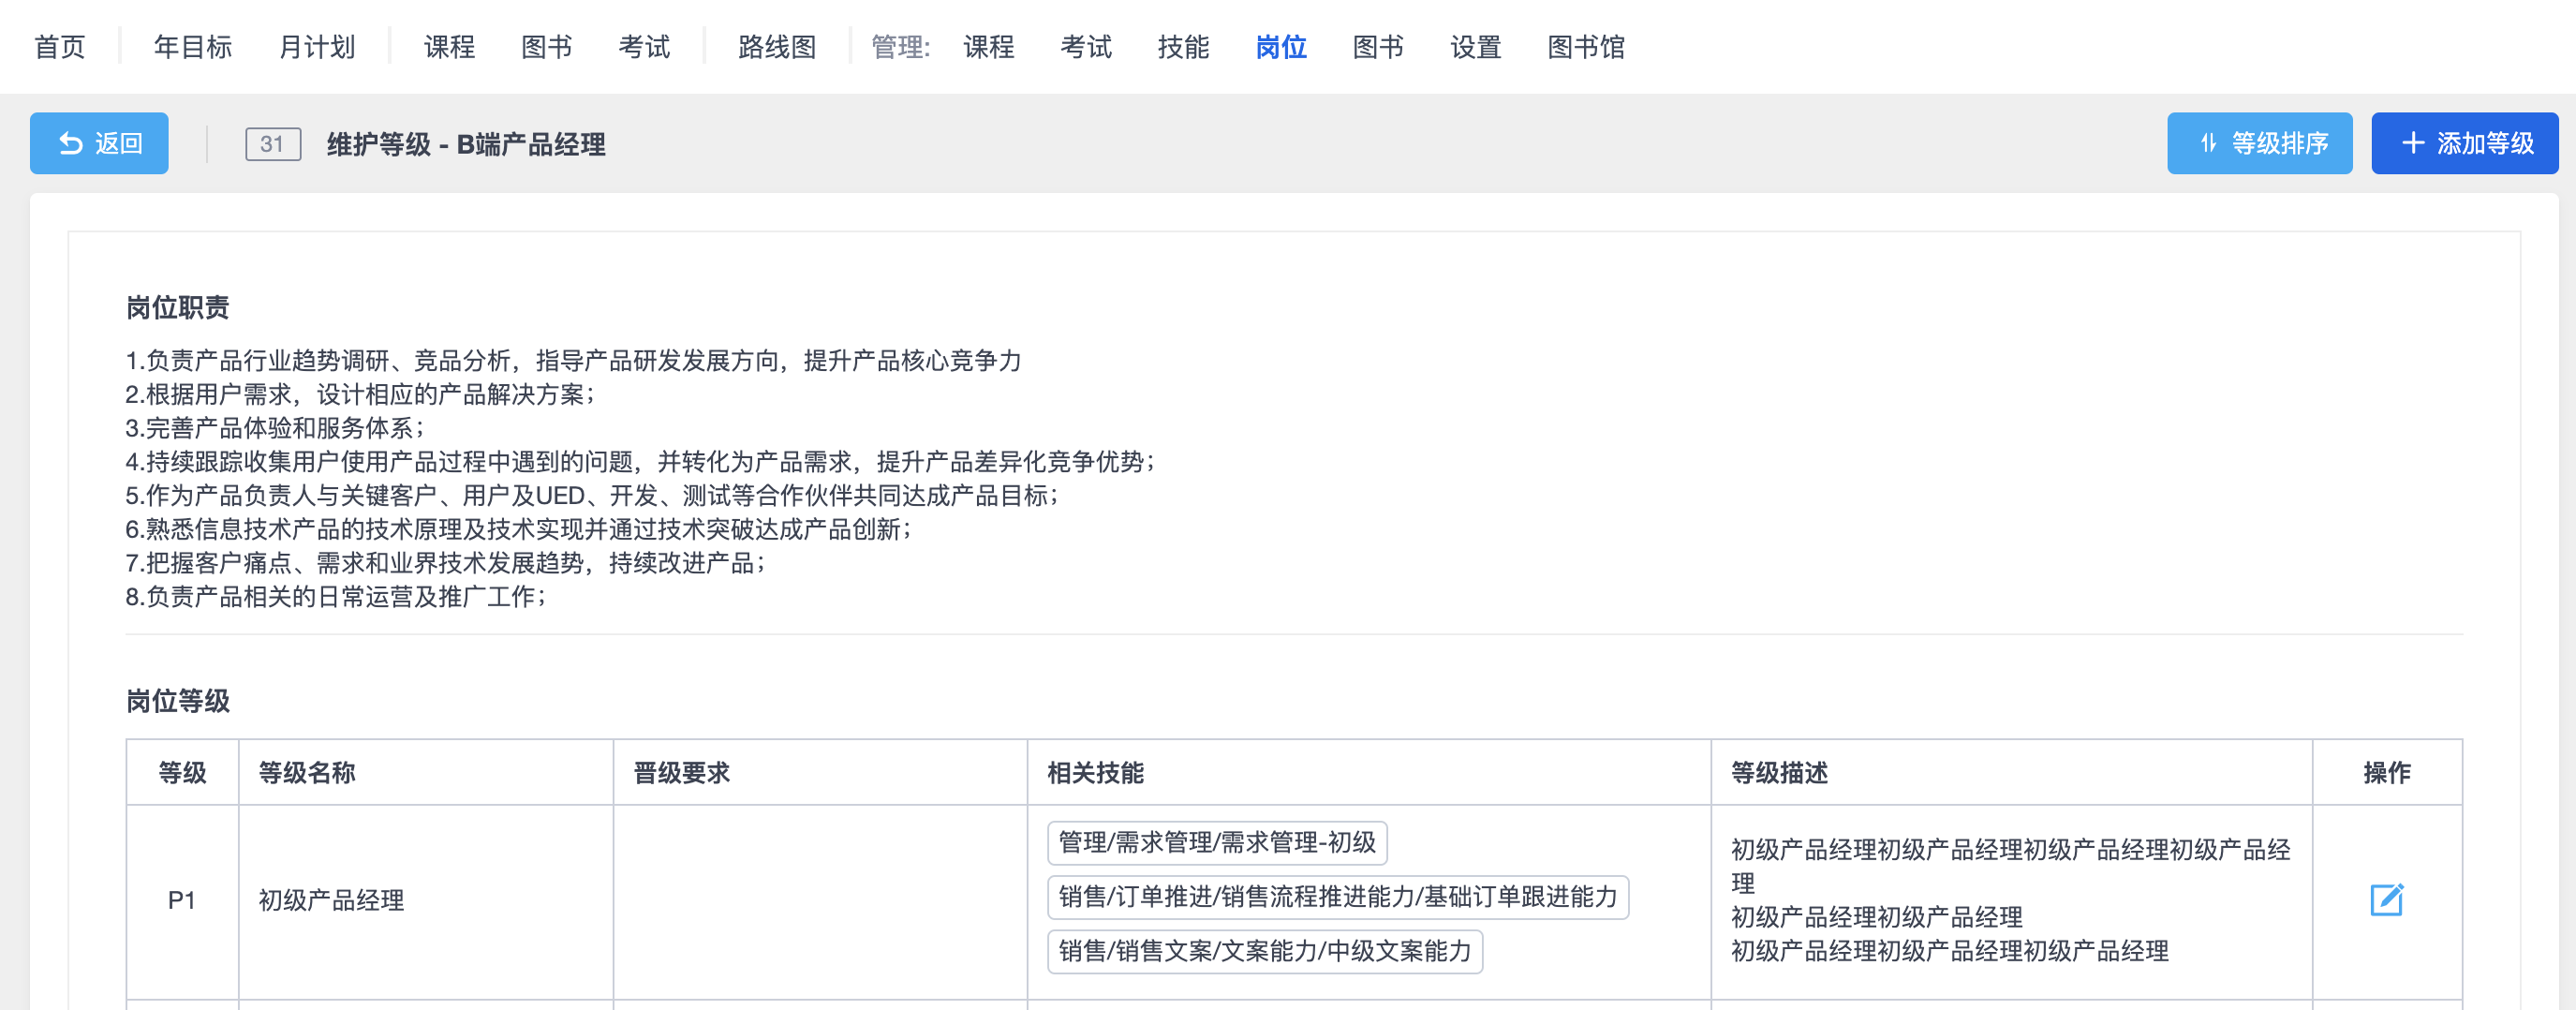Click skill tag 基础订单跟进能力
The image size is (2576, 1010).
(1338, 897)
